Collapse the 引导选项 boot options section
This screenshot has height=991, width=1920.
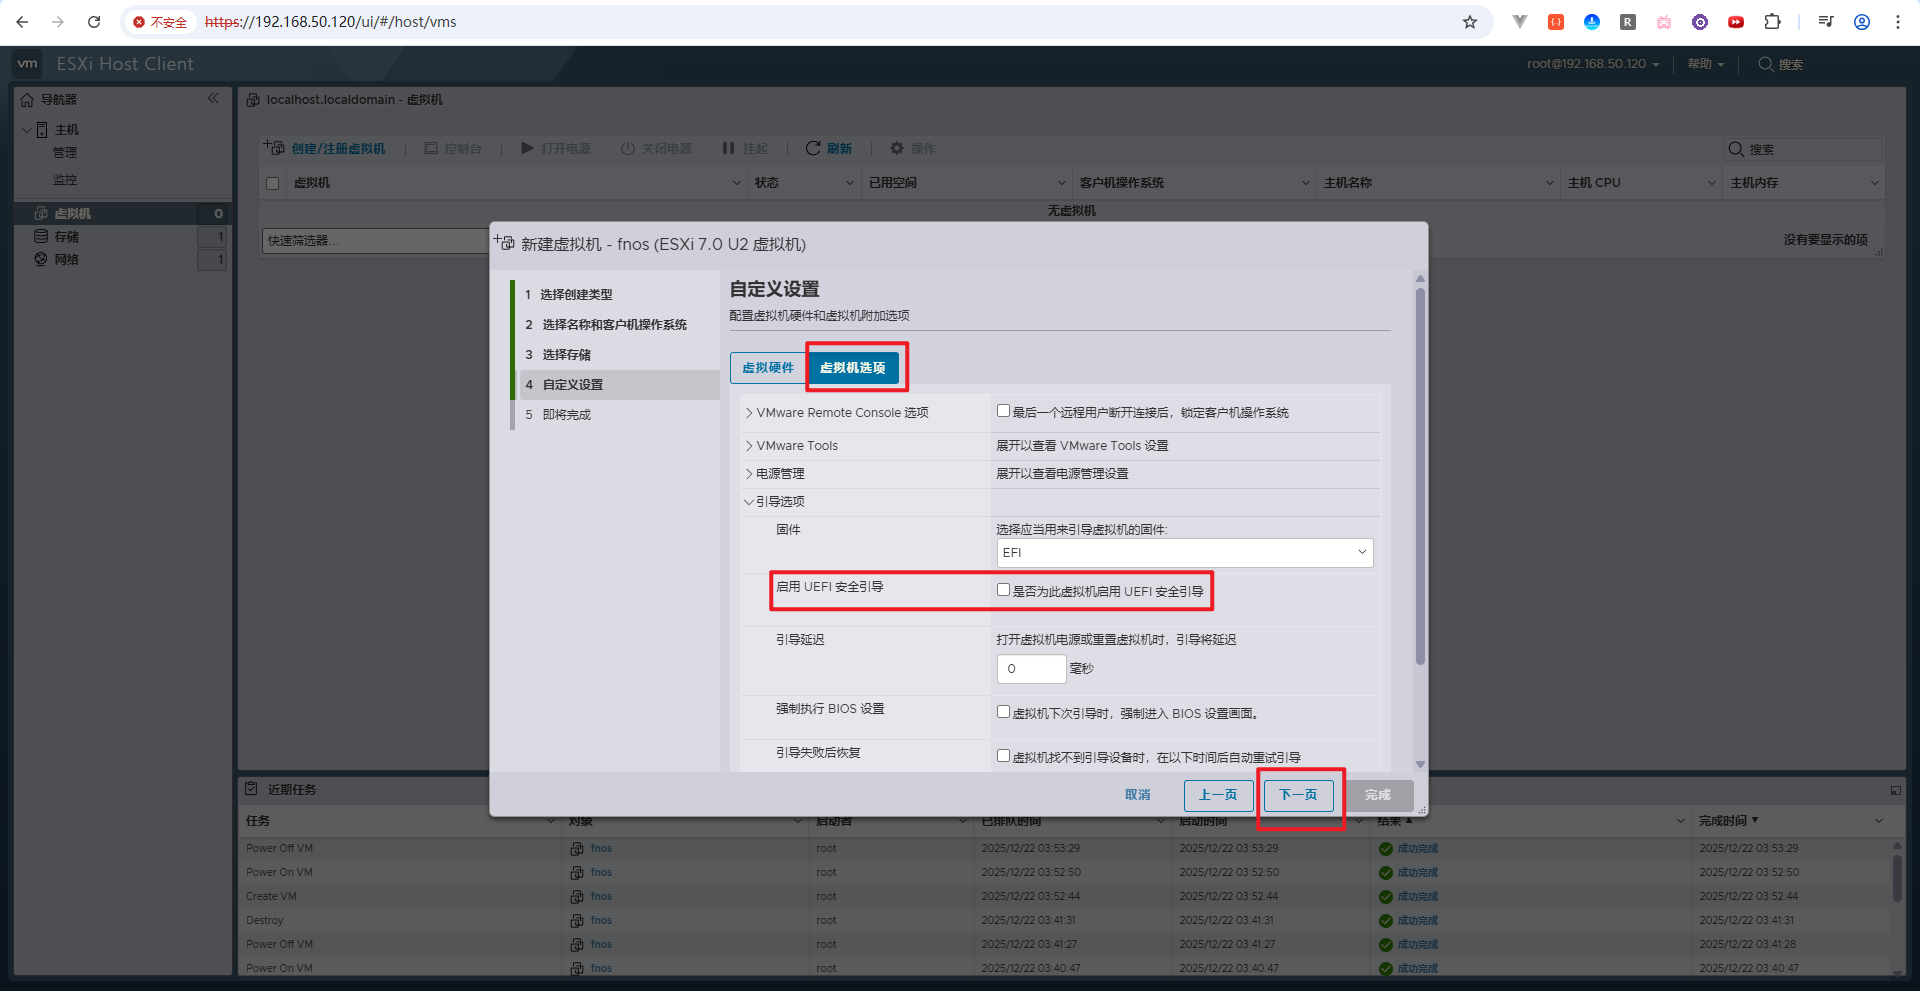(x=780, y=502)
